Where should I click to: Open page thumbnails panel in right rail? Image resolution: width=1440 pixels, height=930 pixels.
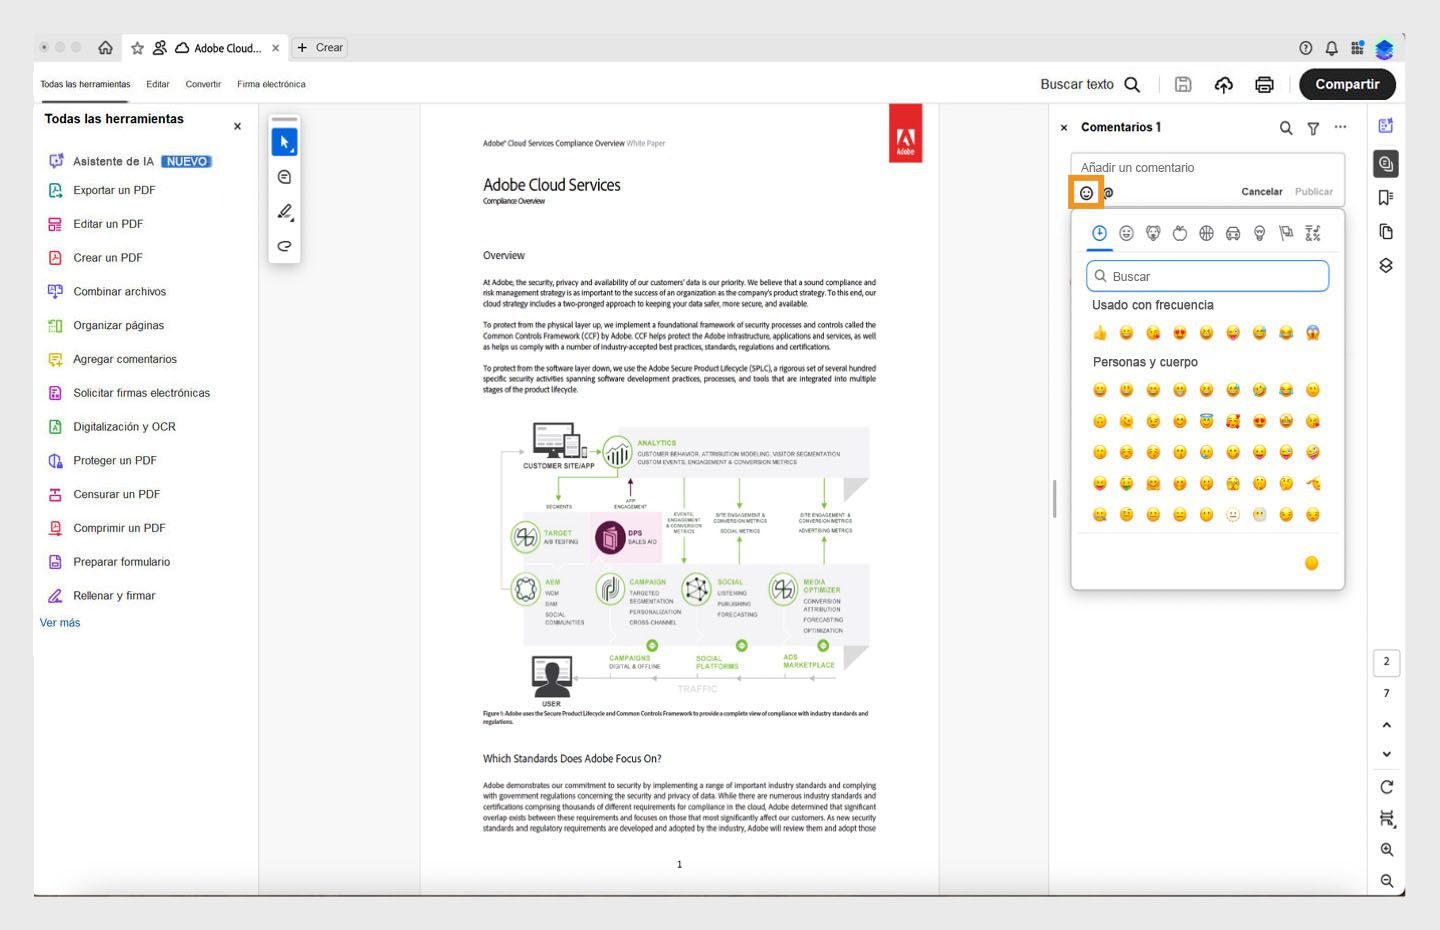point(1386,232)
